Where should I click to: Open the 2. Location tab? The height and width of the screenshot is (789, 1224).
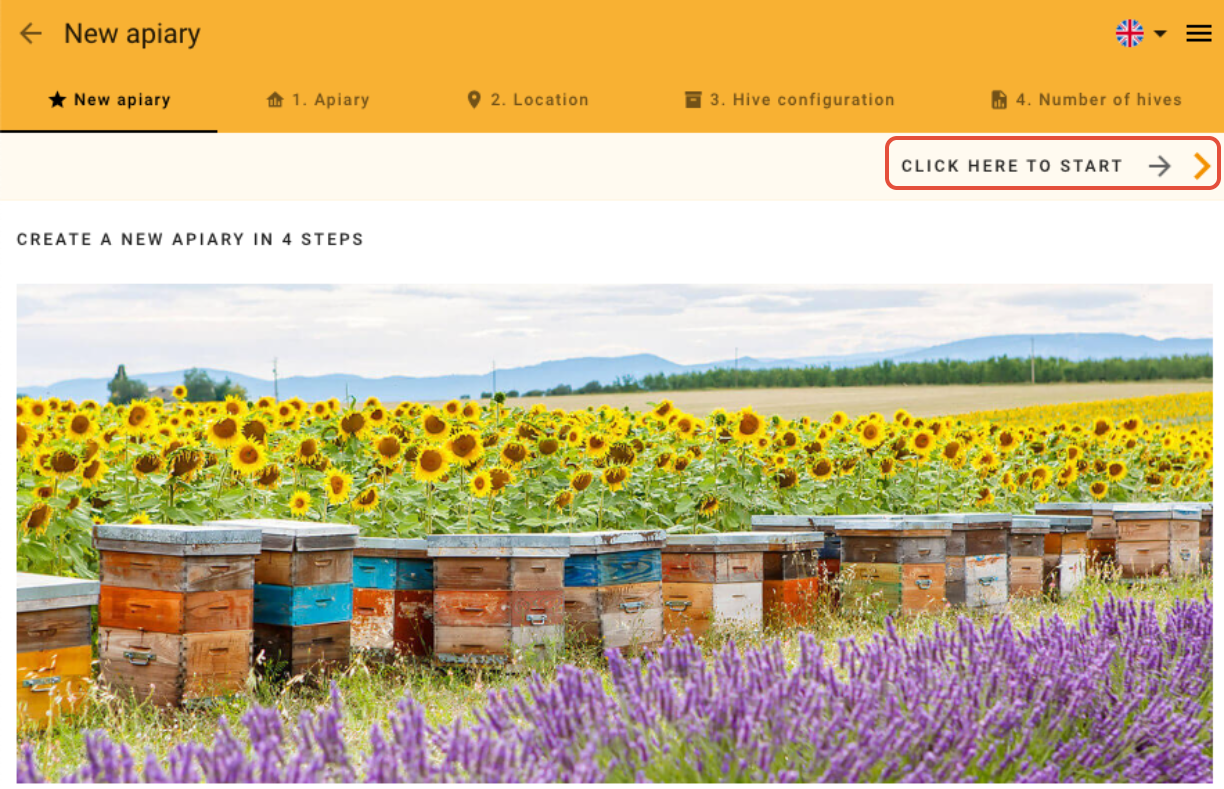pyautogui.click(x=540, y=100)
